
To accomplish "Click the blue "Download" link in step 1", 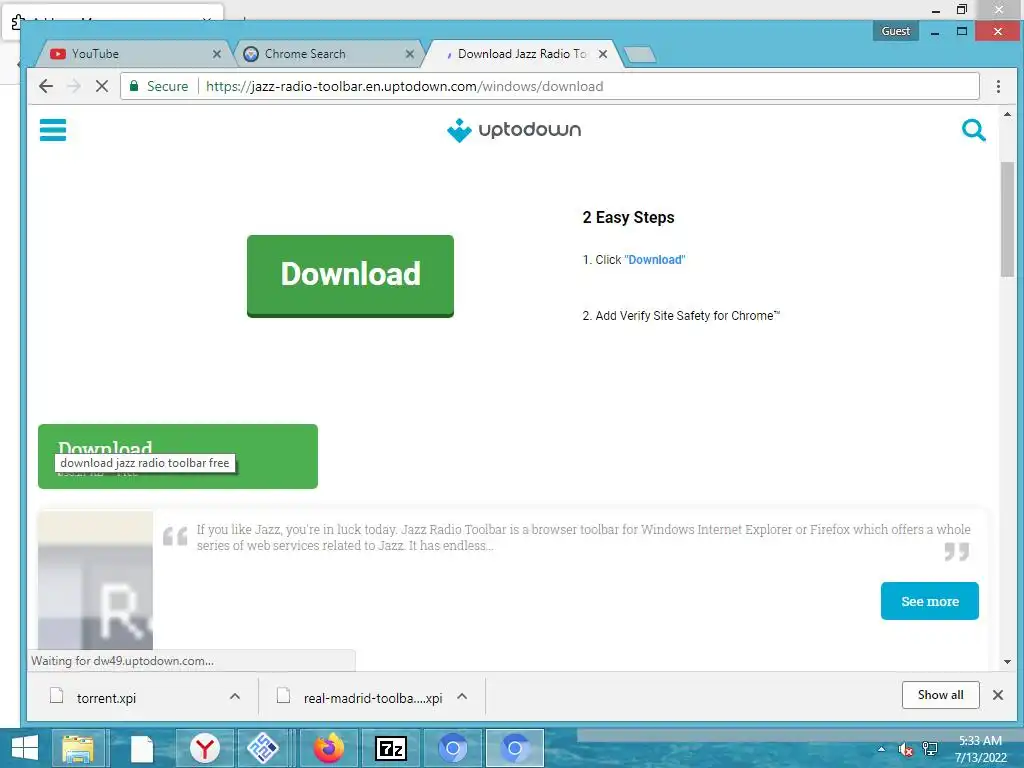I will coord(654,260).
